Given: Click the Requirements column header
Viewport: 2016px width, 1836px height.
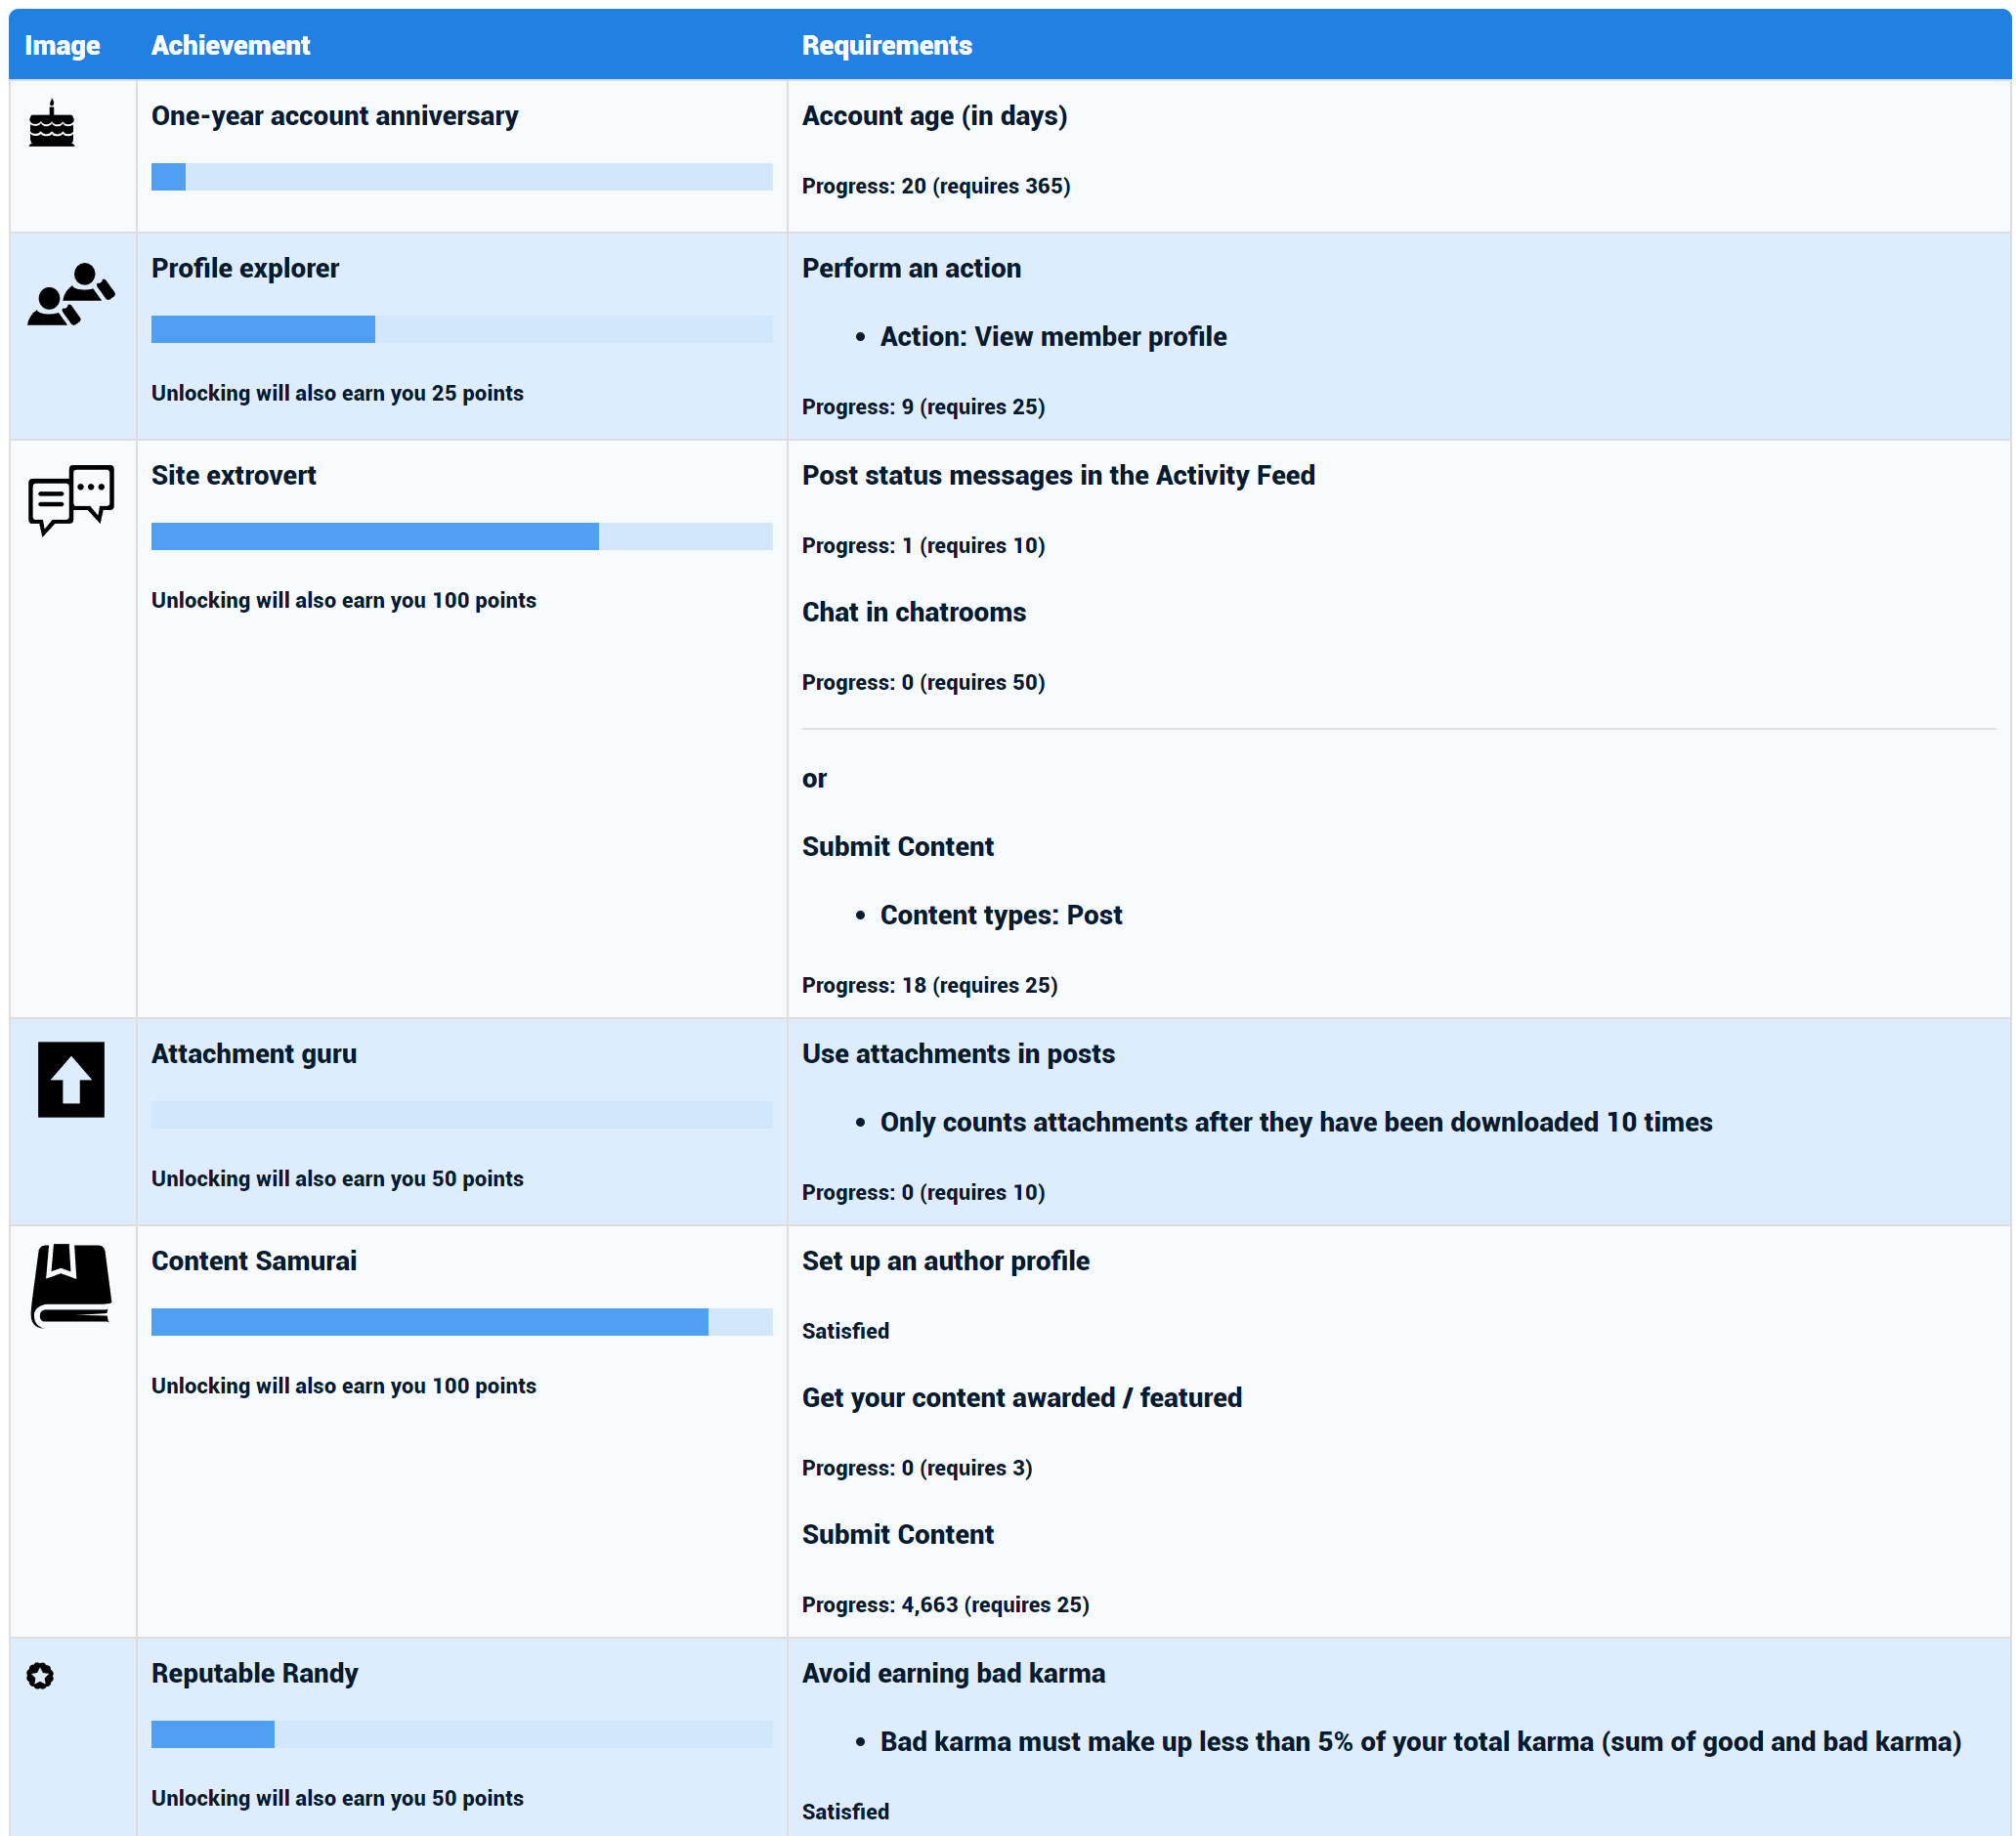Looking at the screenshot, I should 886,45.
